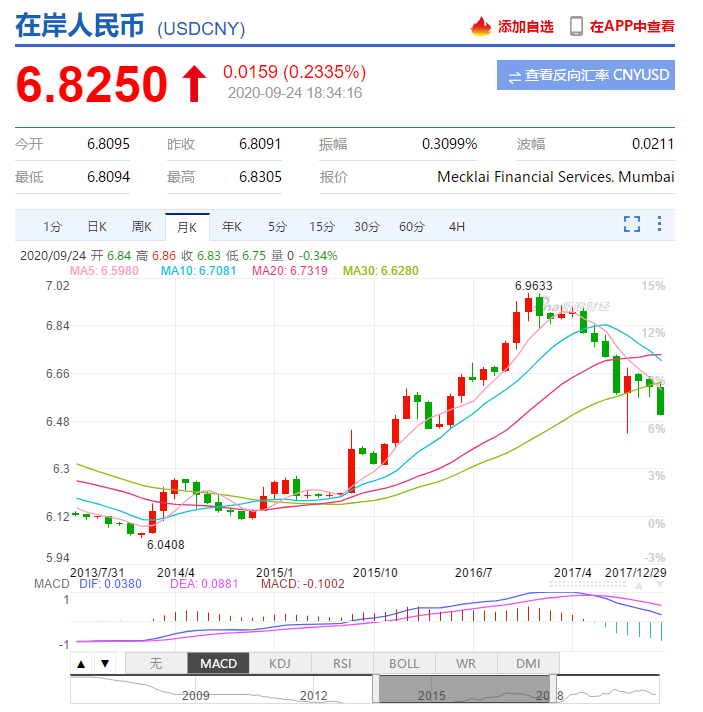Switch to 日K daily candlestick chart
Viewport: 703px width, 712px height.
point(96,226)
